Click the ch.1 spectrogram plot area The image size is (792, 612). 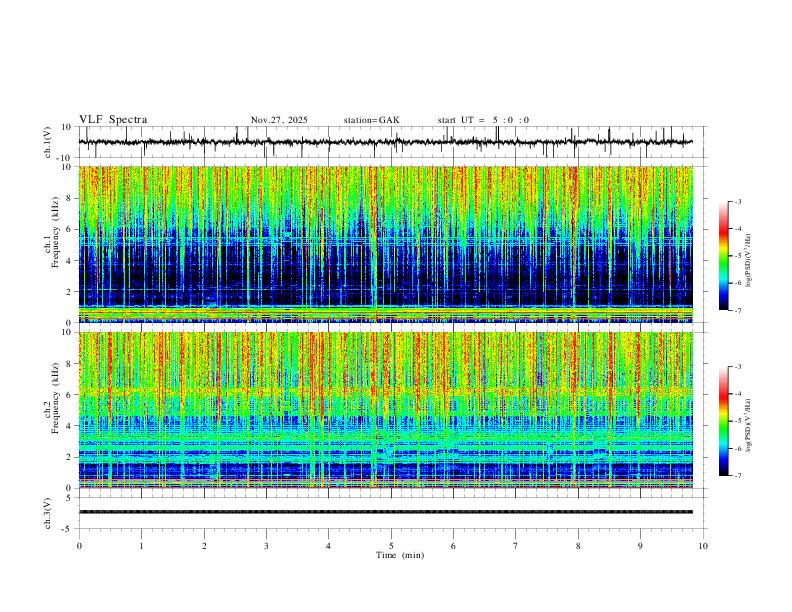pyautogui.click(x=386, y=244)
